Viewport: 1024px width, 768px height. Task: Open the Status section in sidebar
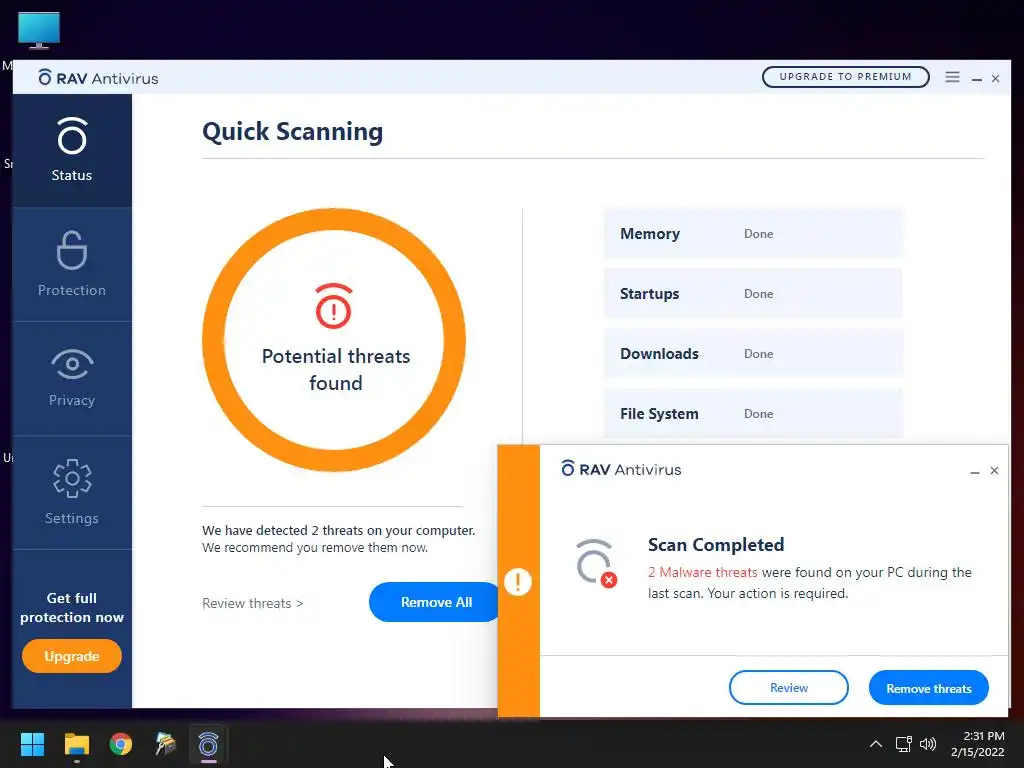pos(72,150)
